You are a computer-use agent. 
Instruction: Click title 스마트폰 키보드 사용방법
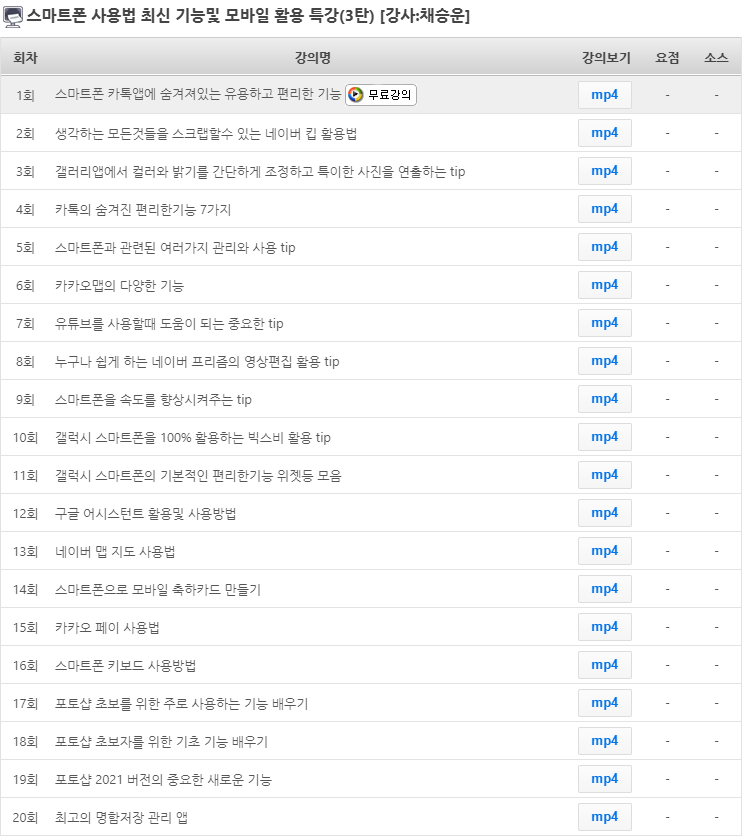coord(125,665)
